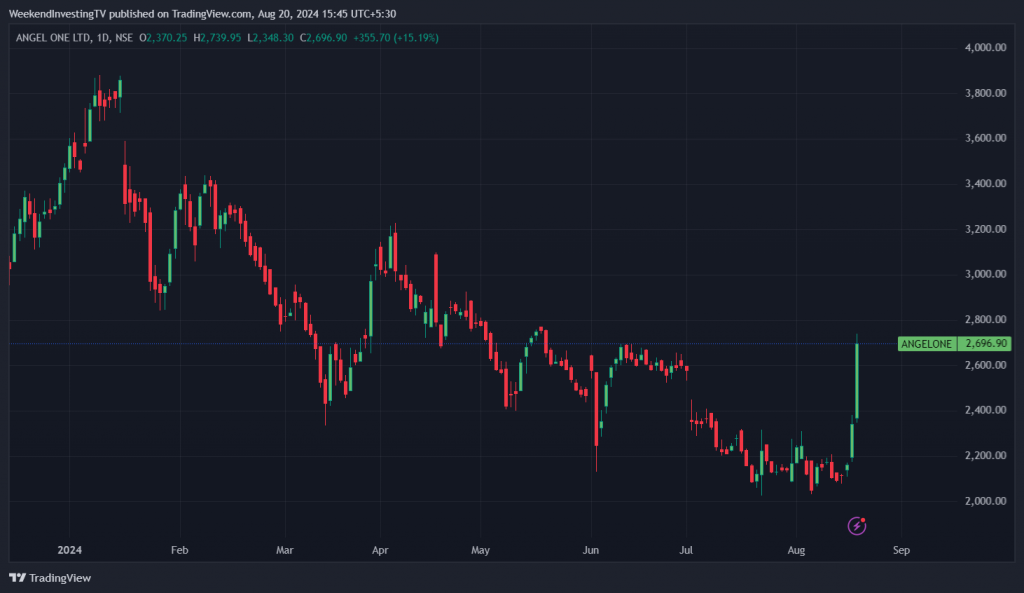Click the 2,696.90 current price label
Screen dimensions: 1024x593
985,344
